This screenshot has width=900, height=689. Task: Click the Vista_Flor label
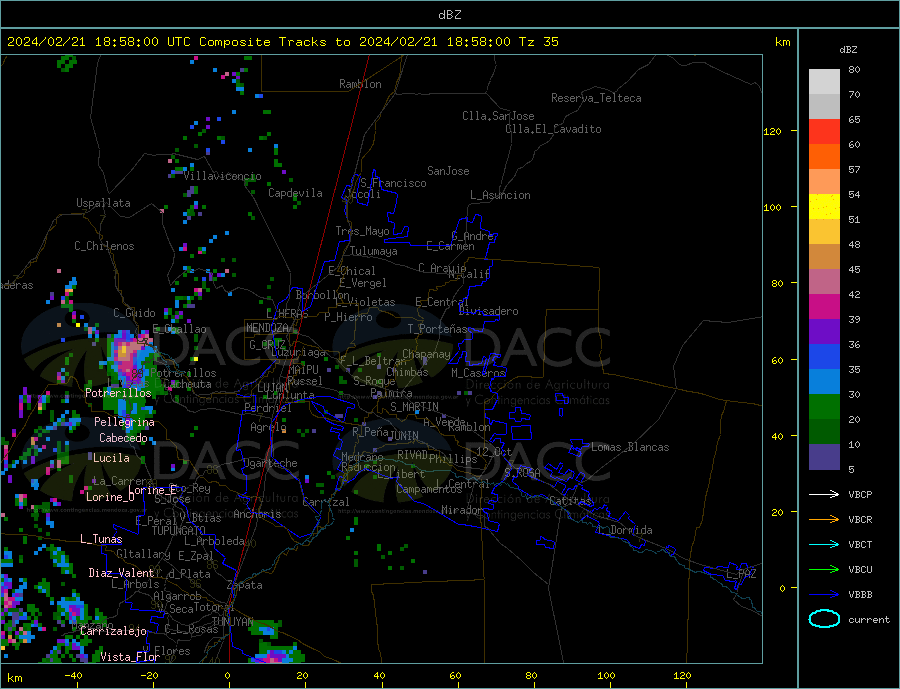[x=130, y=657]
